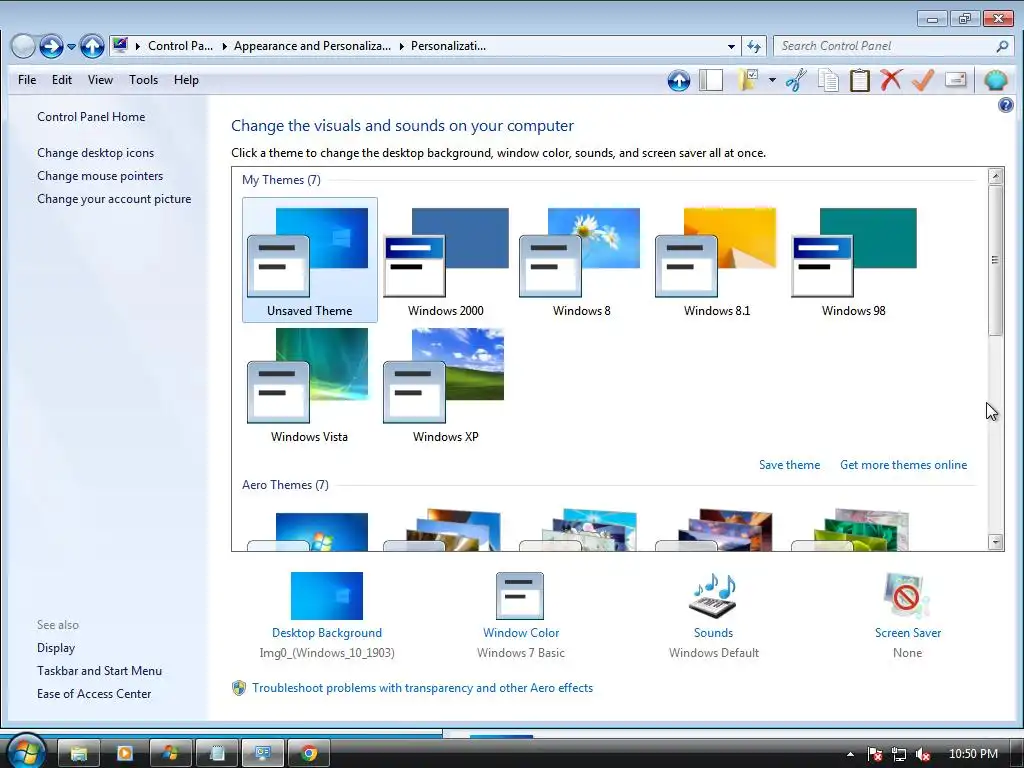Click the orange checkmark Properties icon
This screenshot has height=768, width=1024.
pos(923,80)
